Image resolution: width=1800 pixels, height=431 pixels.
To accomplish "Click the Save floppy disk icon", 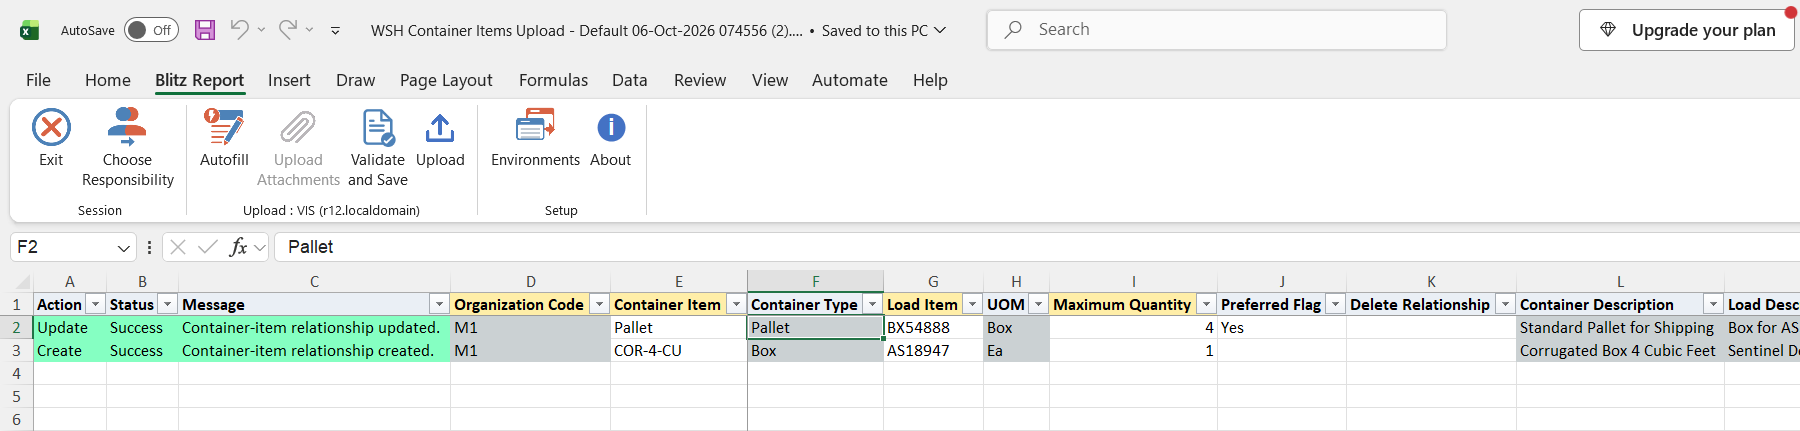I will [x=205, y=30].
